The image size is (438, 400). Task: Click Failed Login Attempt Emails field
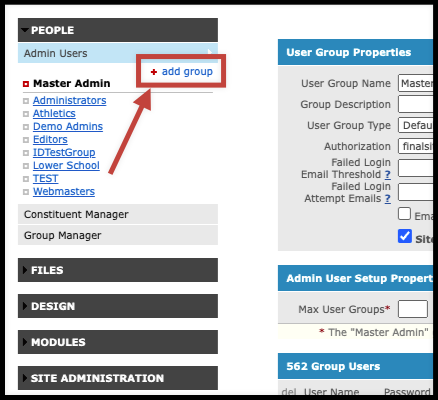(x=416, y=192)
